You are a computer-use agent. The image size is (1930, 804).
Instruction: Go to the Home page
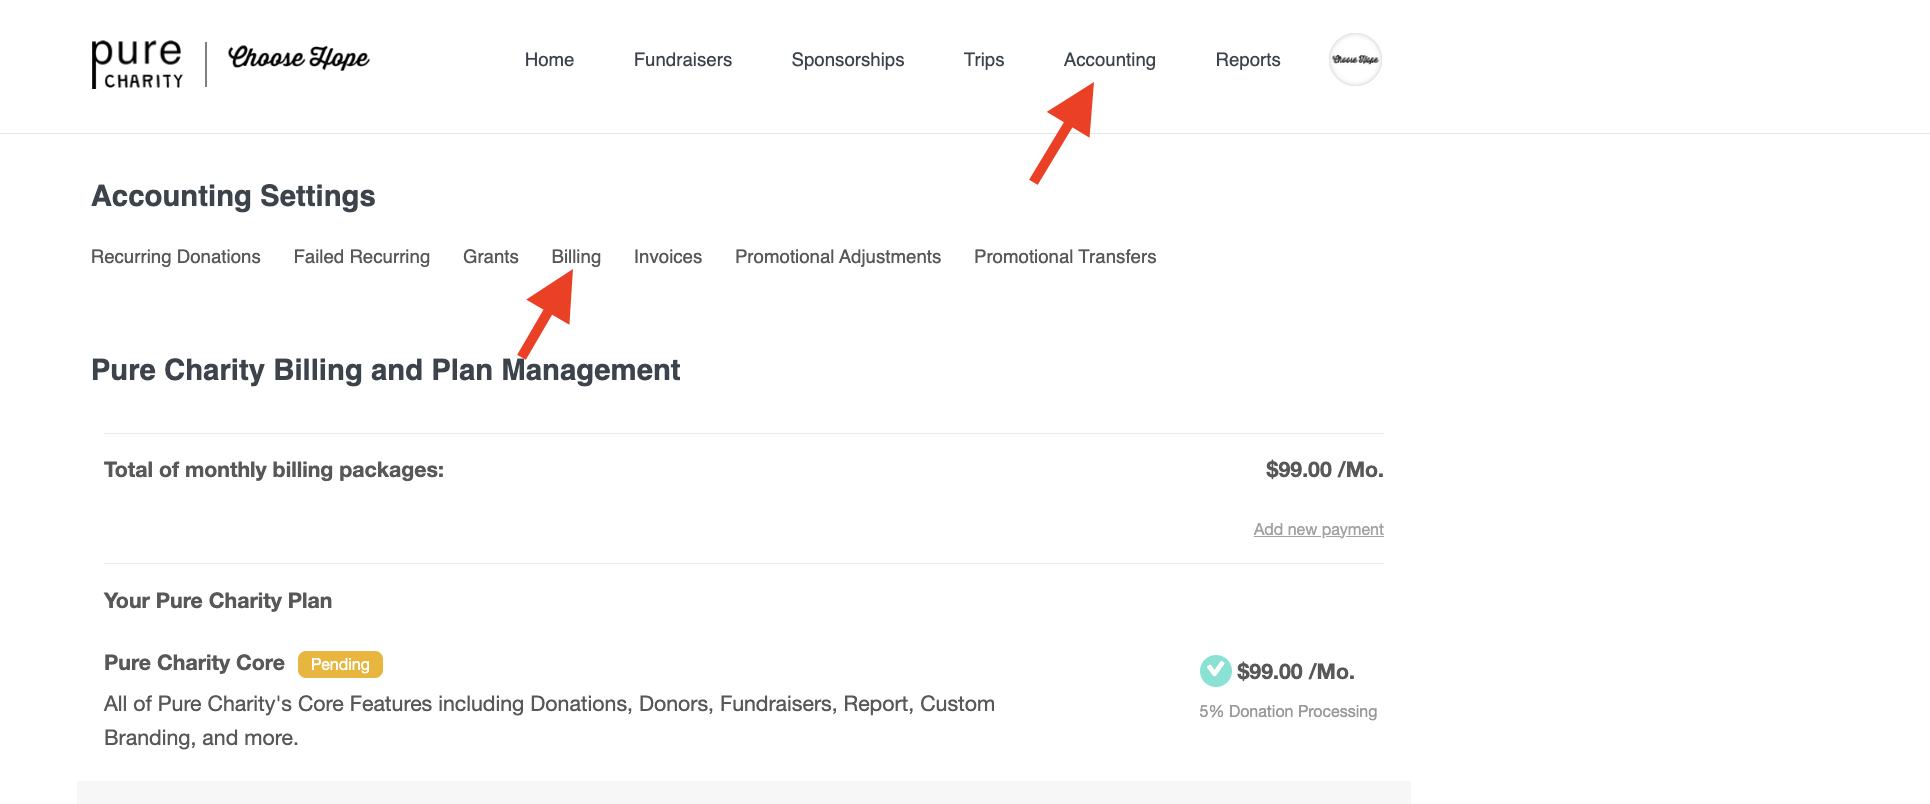point(549,60)
